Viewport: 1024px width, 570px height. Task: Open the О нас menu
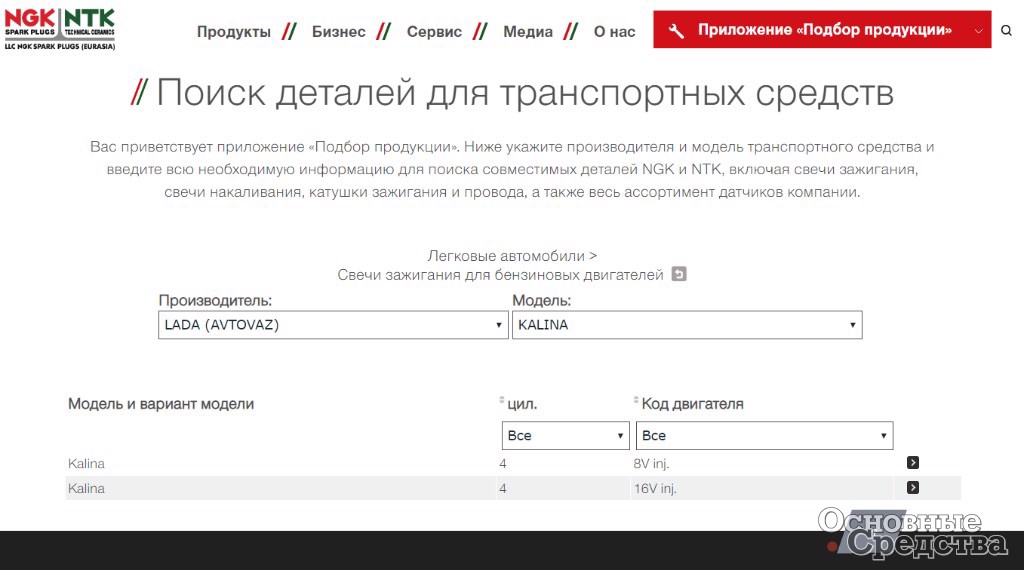tap(615, 31)
